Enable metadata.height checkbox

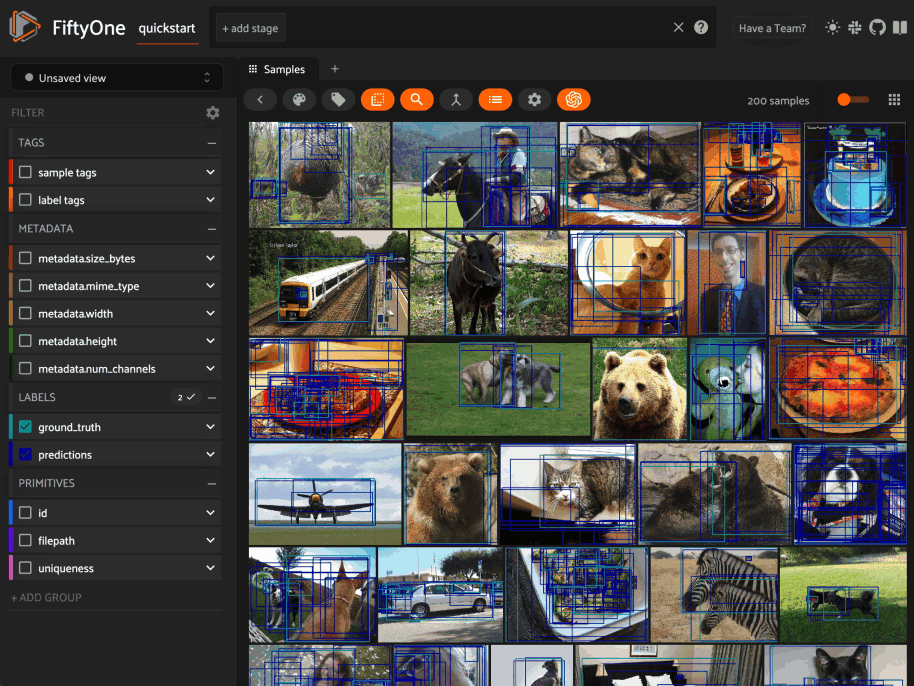(x=25, y=340)
